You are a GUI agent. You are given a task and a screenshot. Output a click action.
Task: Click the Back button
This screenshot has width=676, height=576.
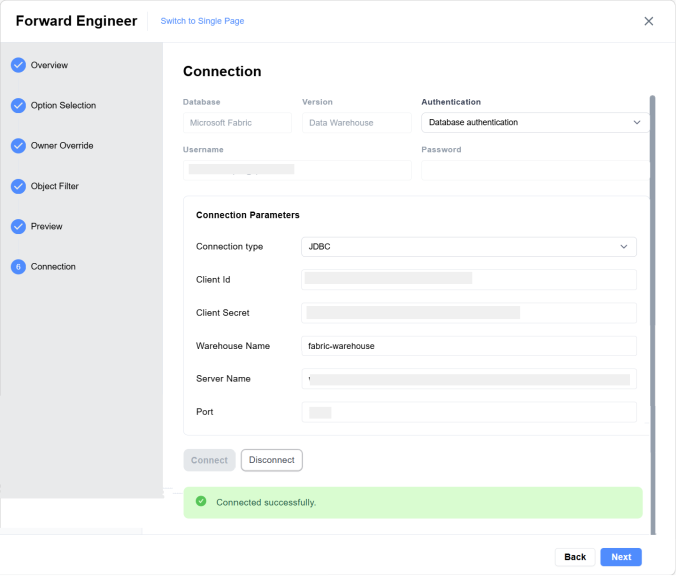(575, 557)
